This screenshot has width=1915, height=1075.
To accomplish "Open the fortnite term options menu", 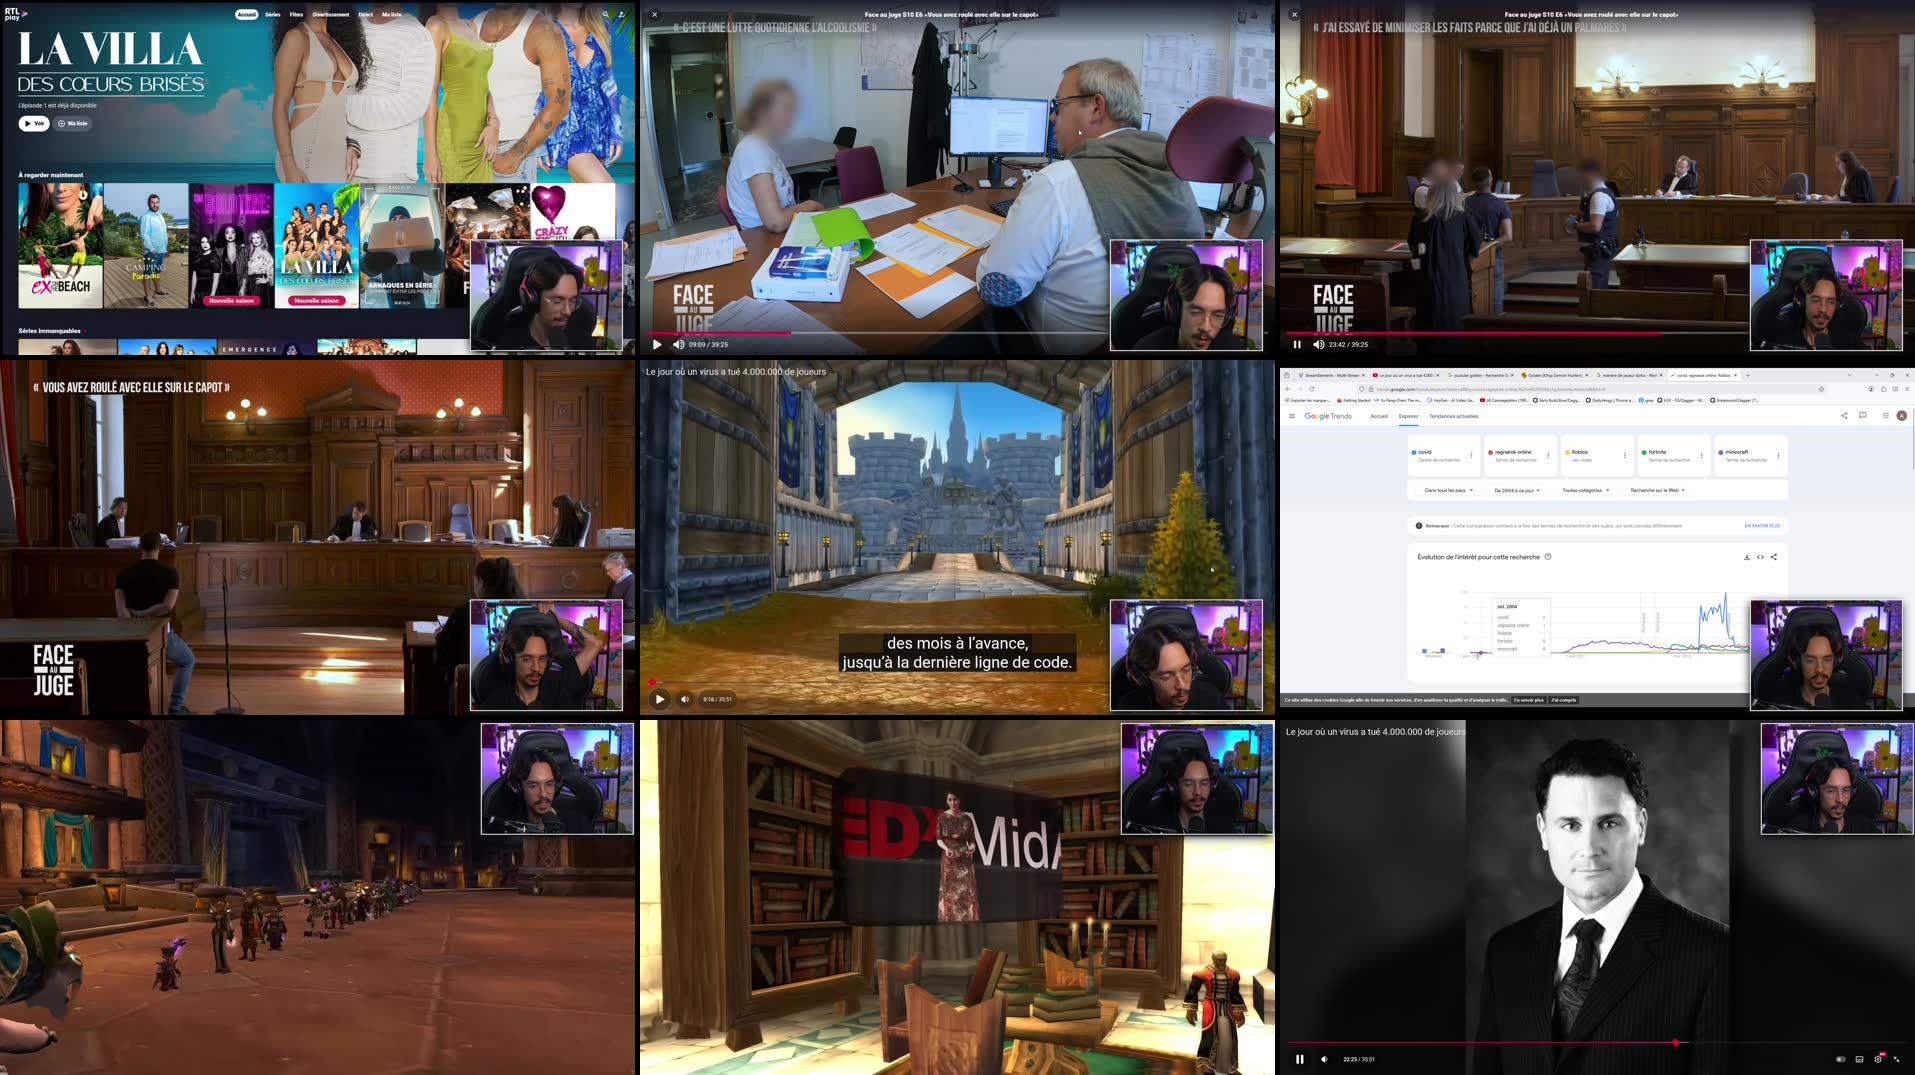I will pos(1701,455).
